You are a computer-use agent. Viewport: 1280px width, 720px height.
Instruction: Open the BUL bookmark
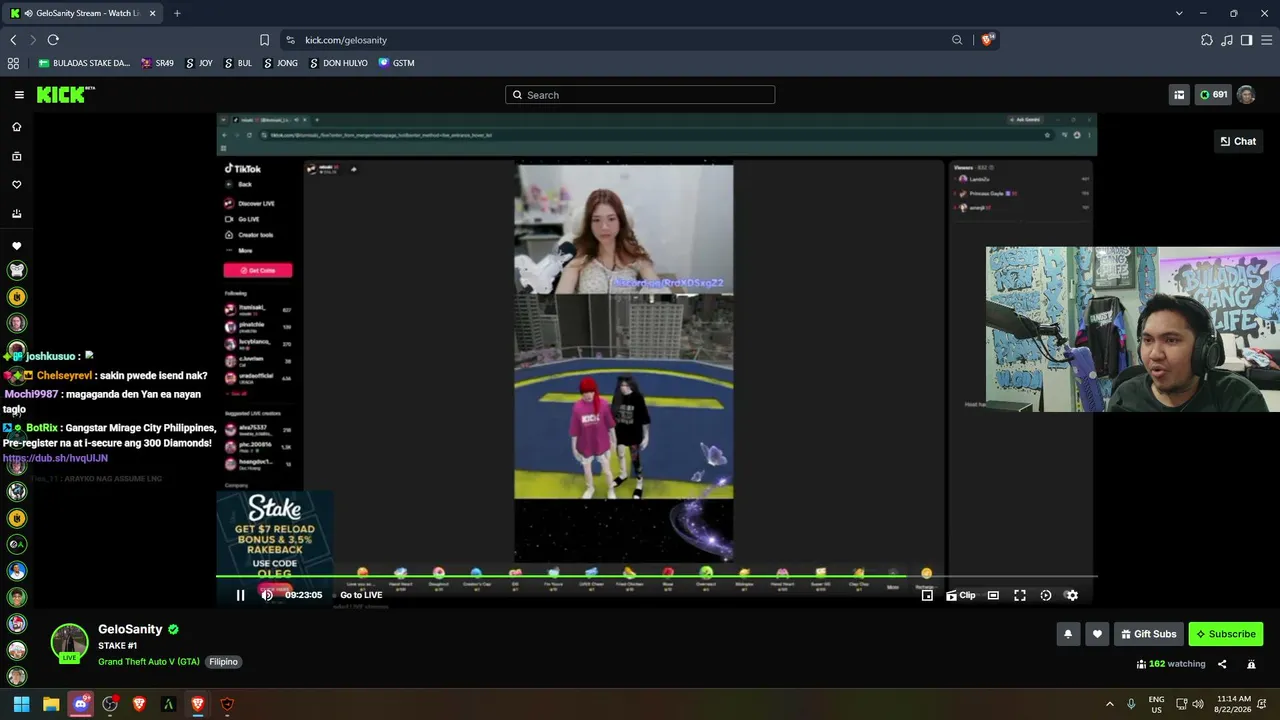(238, 63)
